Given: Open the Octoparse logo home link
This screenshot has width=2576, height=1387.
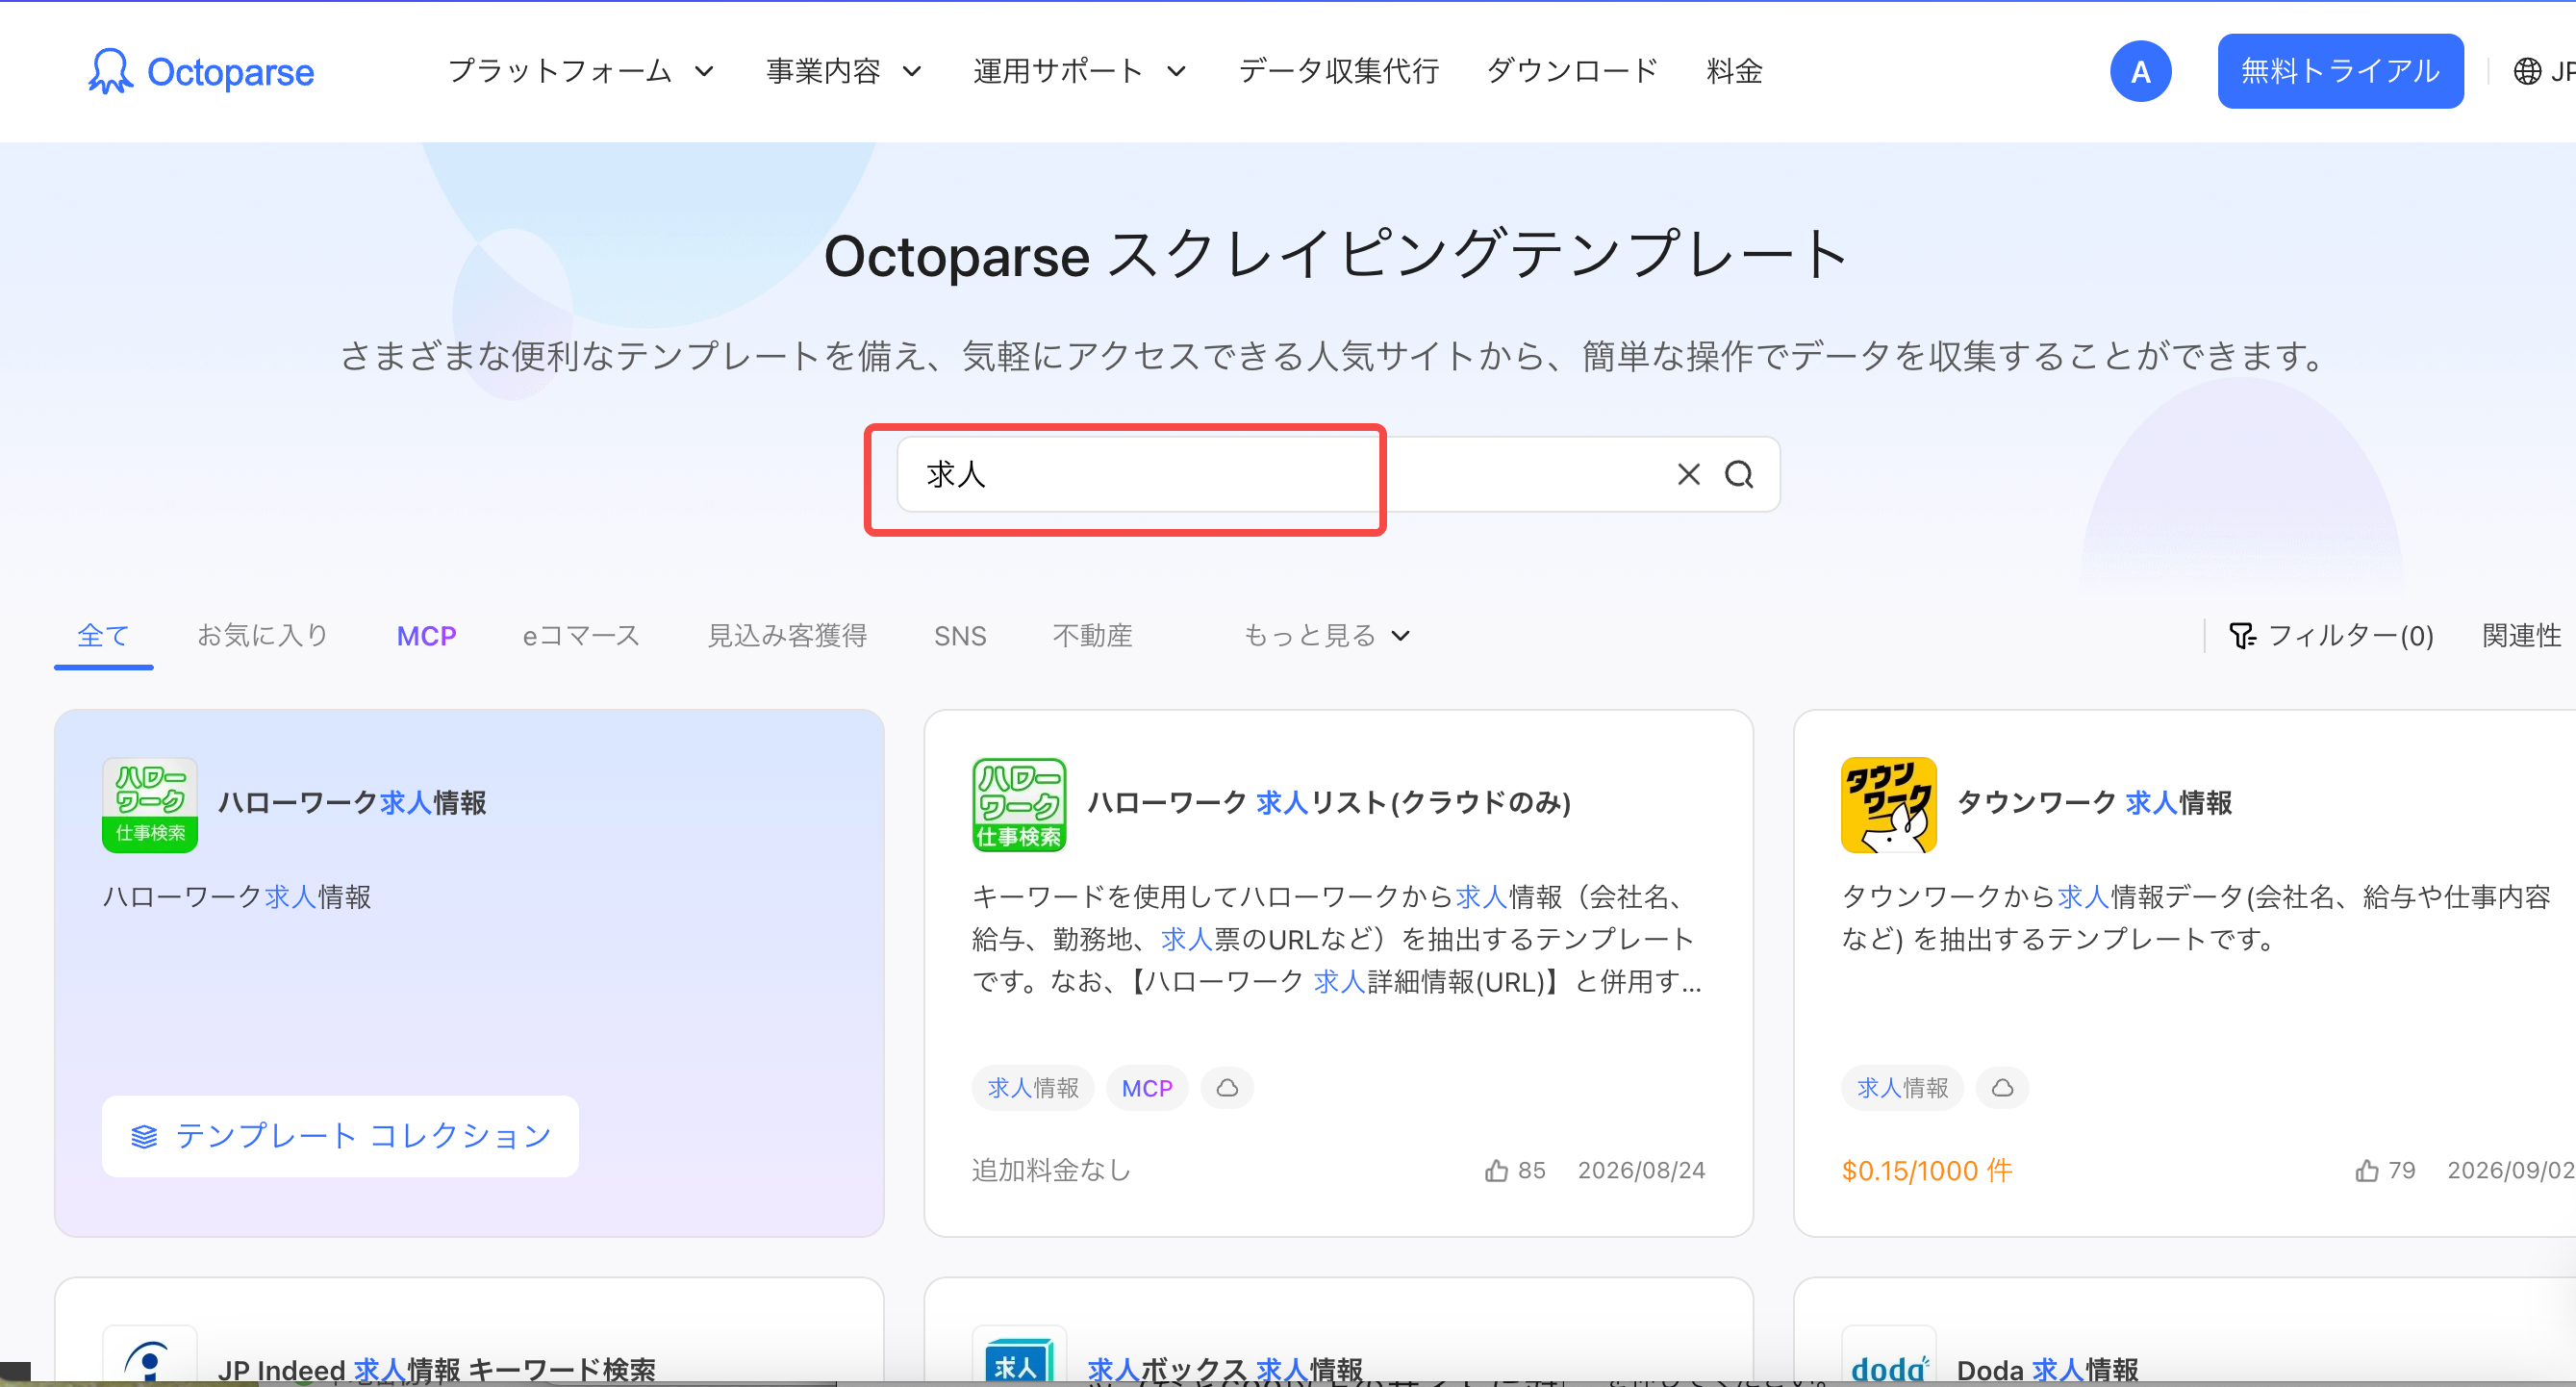Looking at the screenshot, I should 201,72.
